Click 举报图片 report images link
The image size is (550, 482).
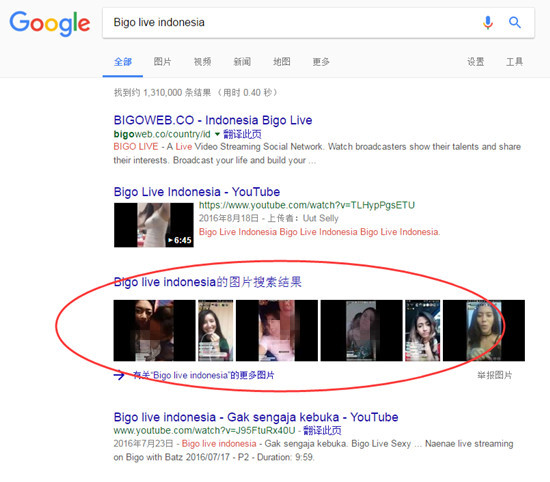pos(494,375)
